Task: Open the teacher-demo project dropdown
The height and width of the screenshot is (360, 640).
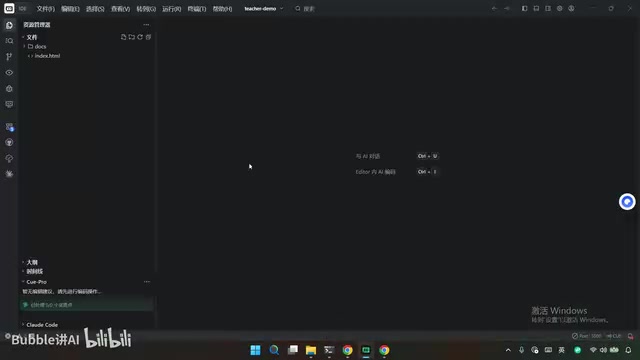Action: pyautogui.click(x=264, y=9)
